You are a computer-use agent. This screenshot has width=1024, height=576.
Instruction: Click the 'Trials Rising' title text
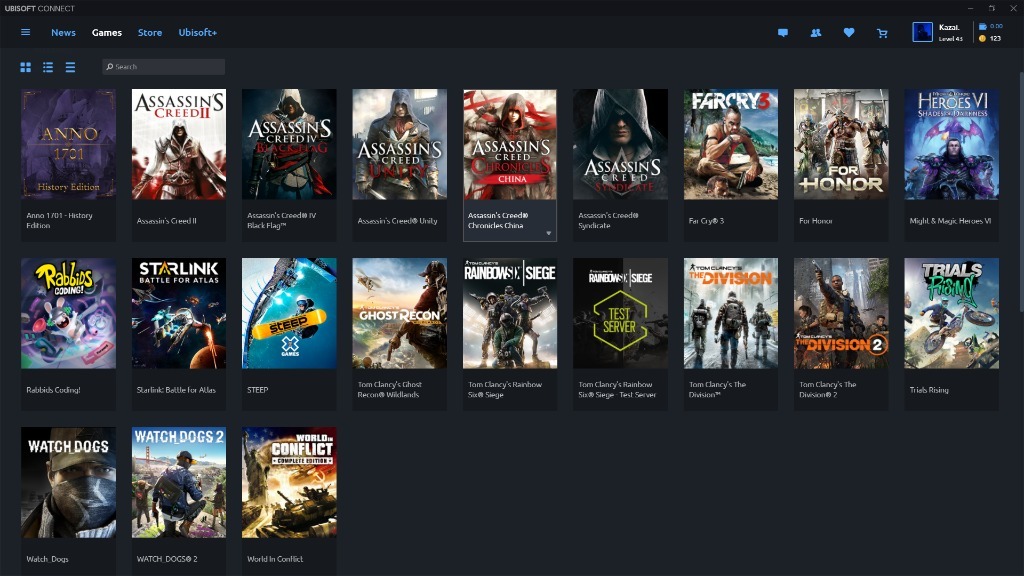[929, 390]
